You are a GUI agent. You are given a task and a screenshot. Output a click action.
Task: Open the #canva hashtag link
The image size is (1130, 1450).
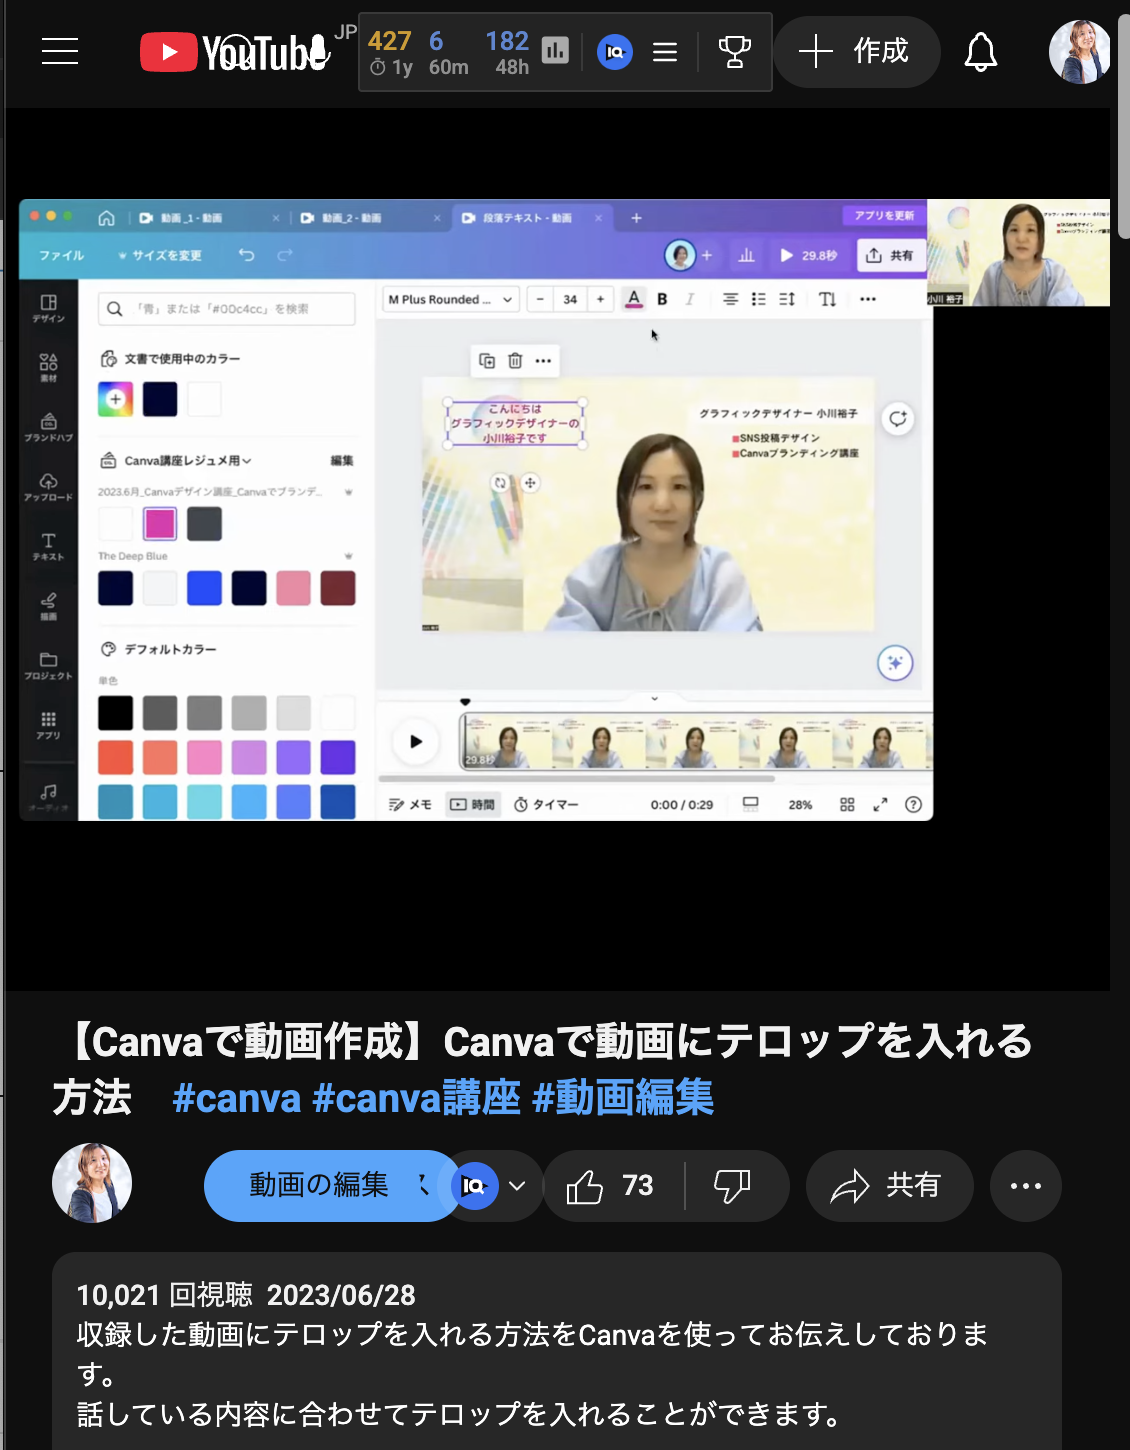point(237,1098)
